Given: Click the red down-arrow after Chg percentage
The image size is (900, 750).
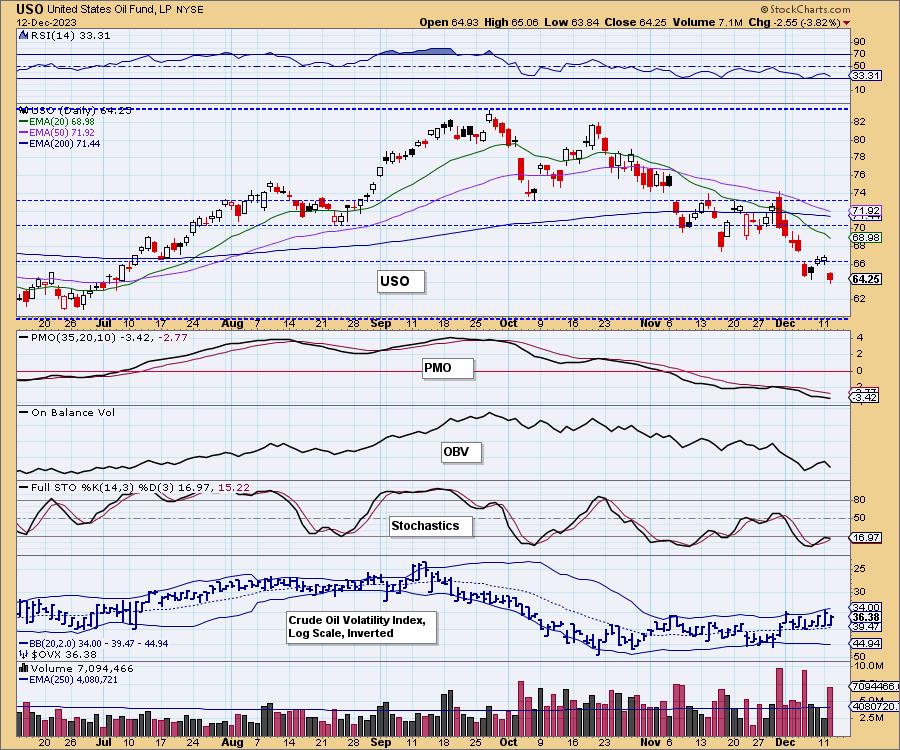Looking at the screenshot, I should click(x=847, y=23).
